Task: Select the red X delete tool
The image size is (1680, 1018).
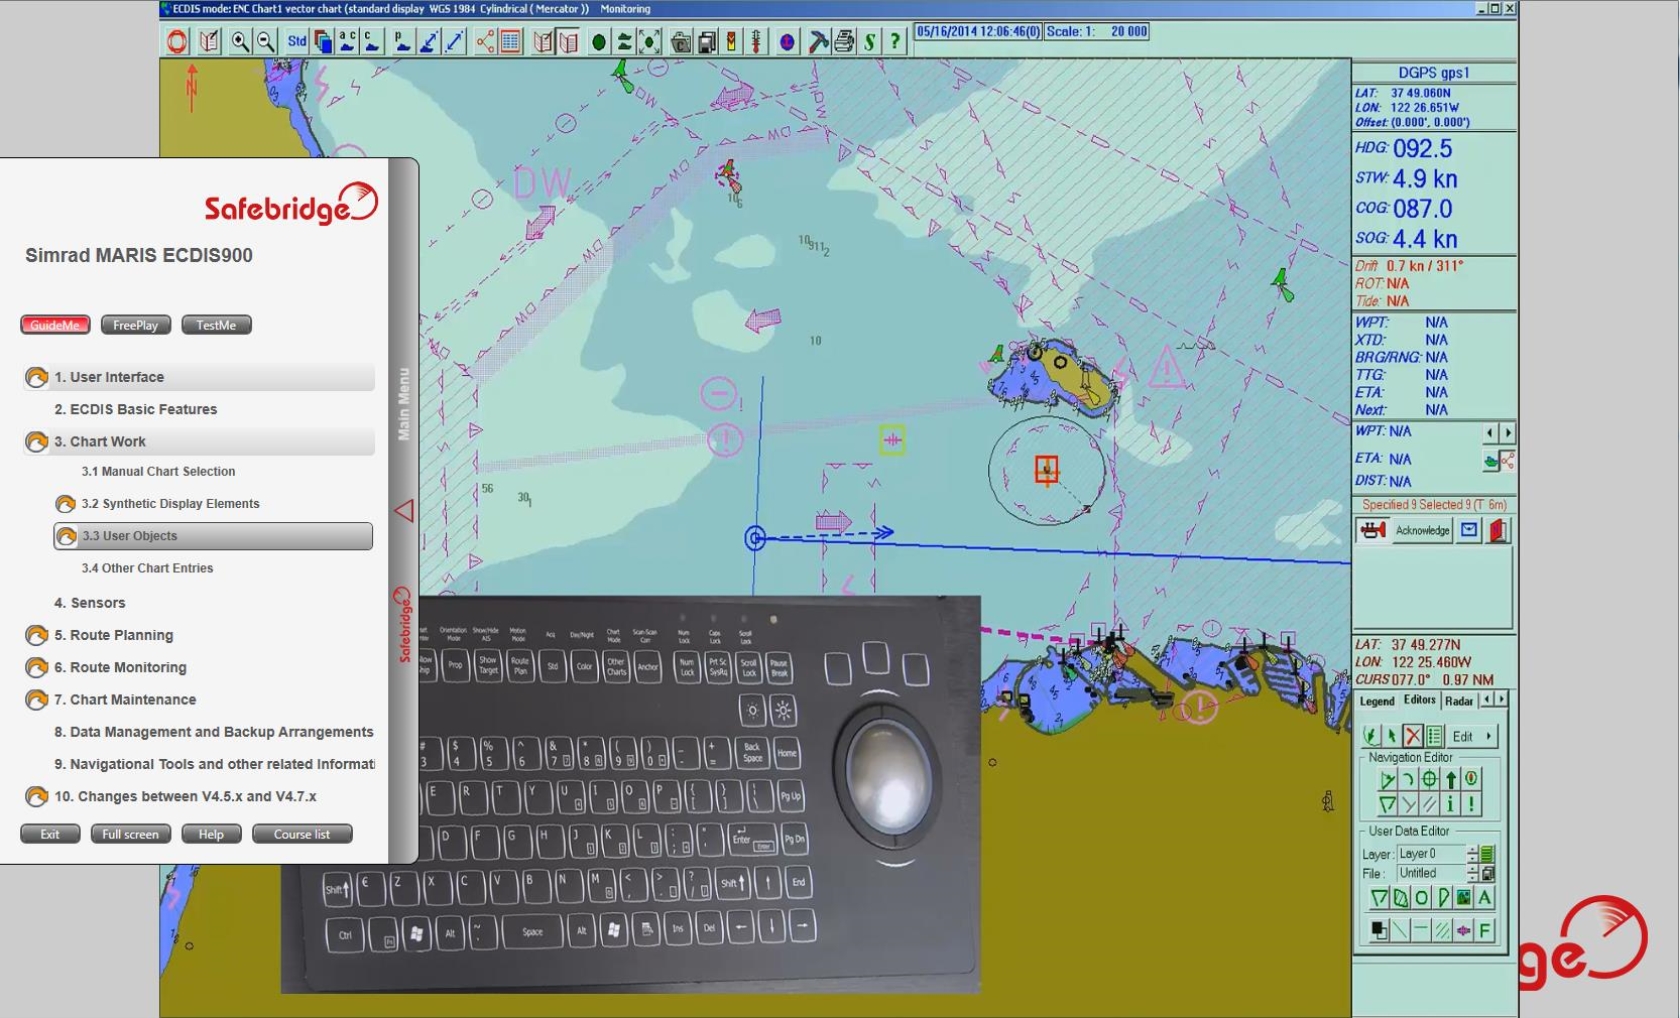Action: (x=1413, y=736)
